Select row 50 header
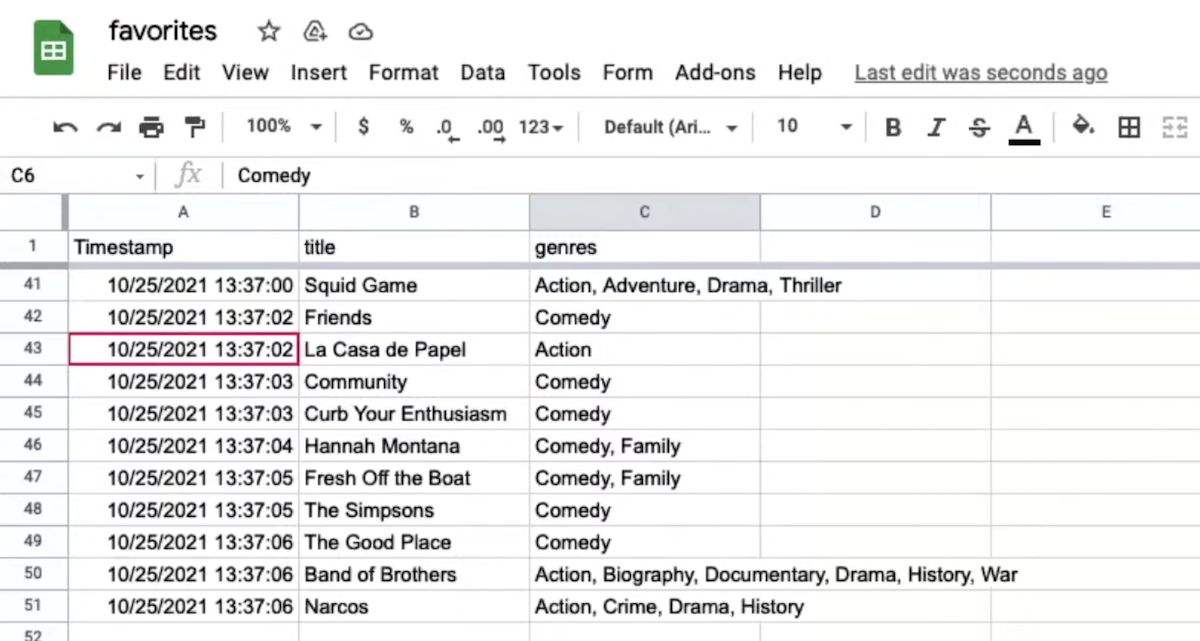 tap(33, 575)
